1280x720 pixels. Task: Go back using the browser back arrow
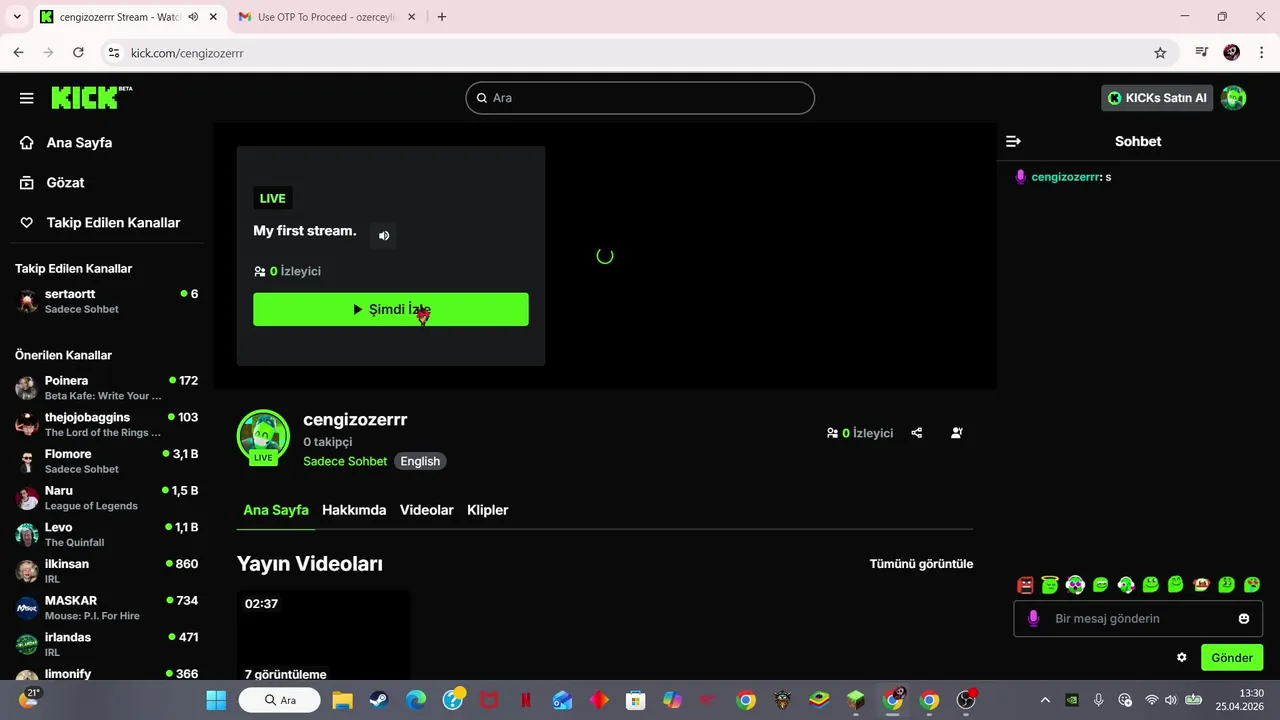click(18, 53)
